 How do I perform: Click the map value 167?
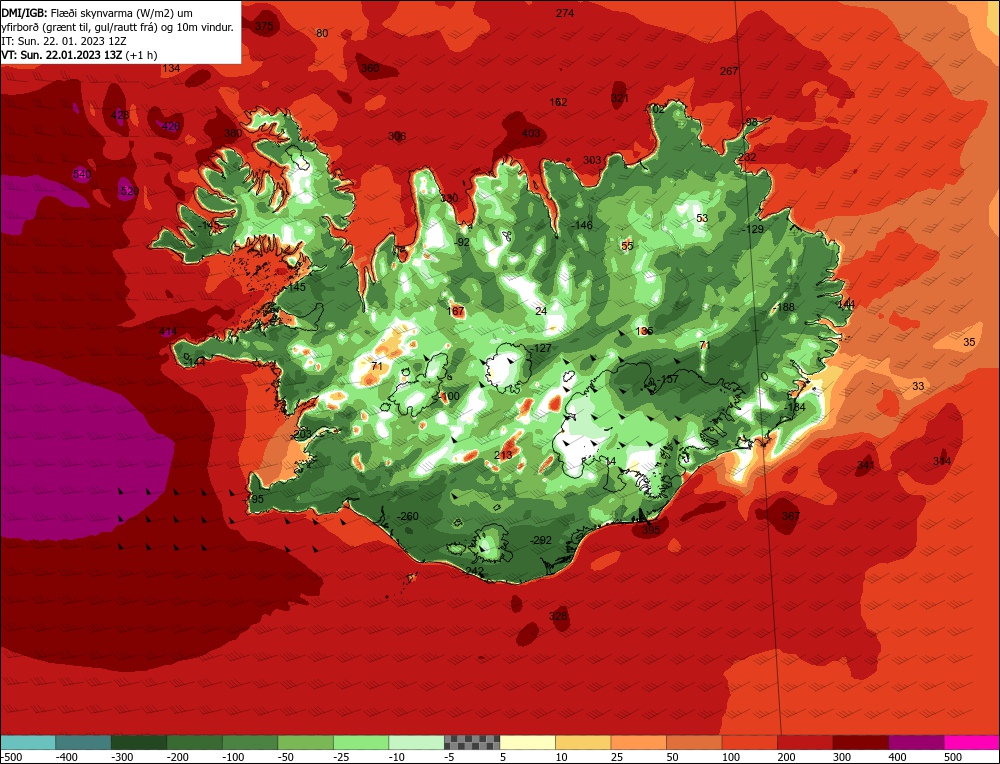click(x=456, y=311)
